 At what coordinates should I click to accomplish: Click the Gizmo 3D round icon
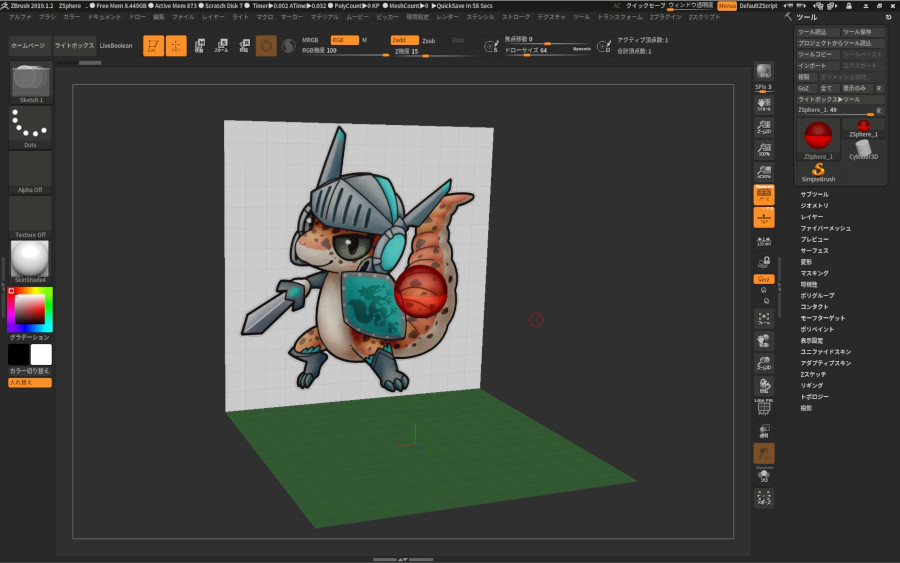[266, 45]
